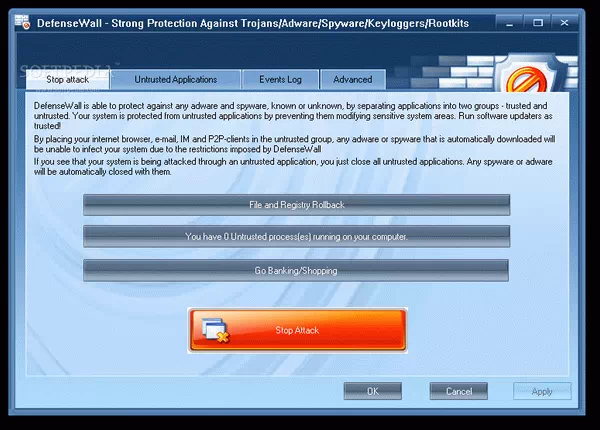Confirm with the OK button
The image size is (600, 430).
pos(373,391)
